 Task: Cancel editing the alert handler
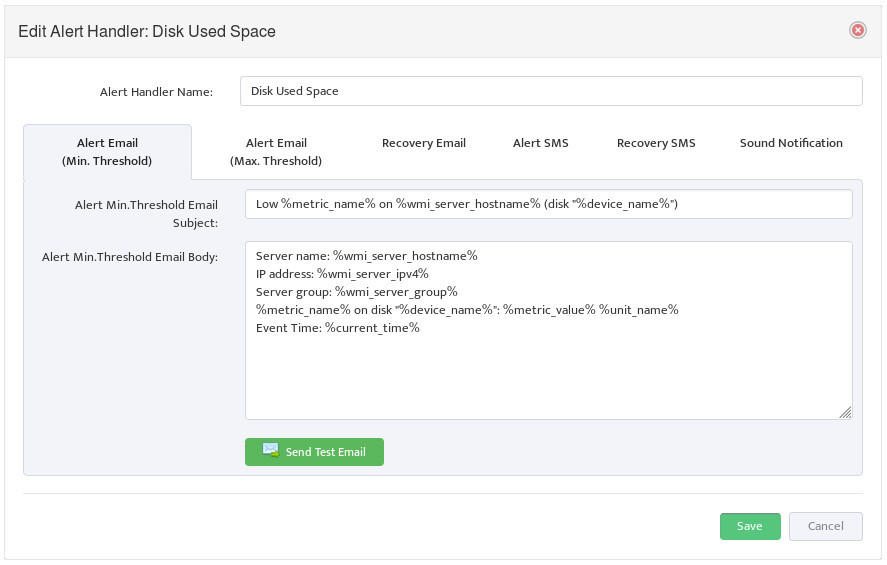pyautogui.click(x=825, y=526)
